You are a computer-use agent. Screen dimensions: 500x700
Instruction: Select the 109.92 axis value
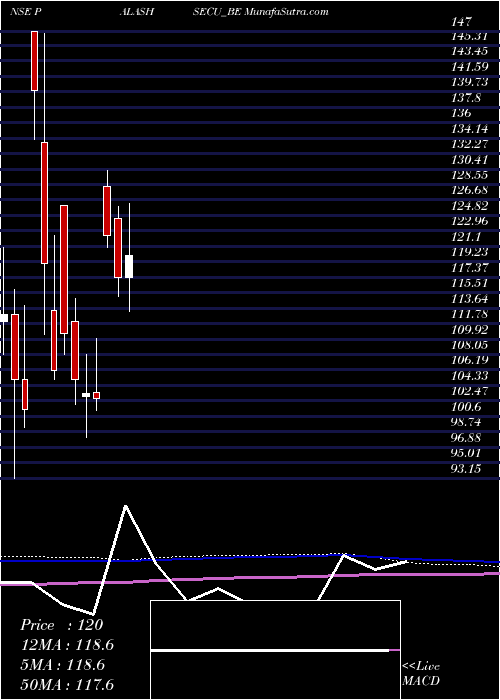point(470,329)
